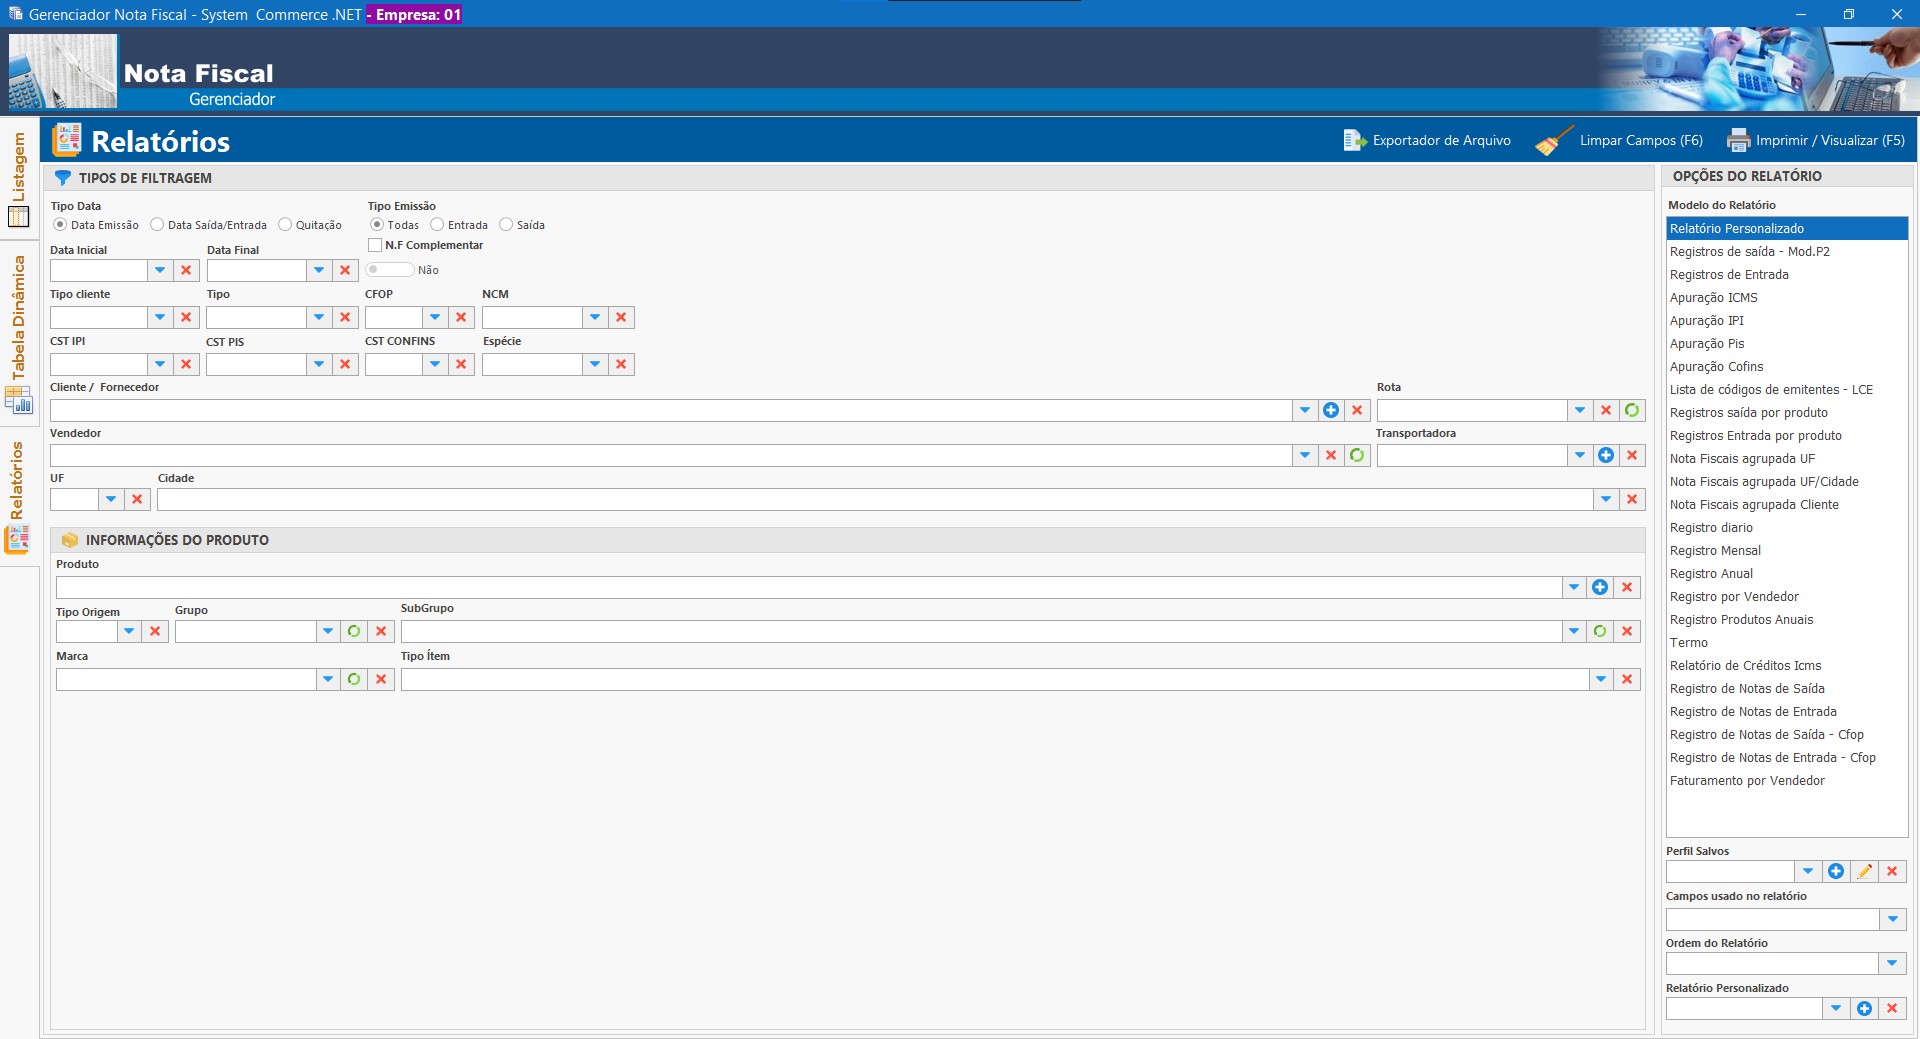Image resolution: width=1920 pixels, height=1039 pixels.
Task: Click the green refresh icon next to Rota
Action: click(1632, 410)
